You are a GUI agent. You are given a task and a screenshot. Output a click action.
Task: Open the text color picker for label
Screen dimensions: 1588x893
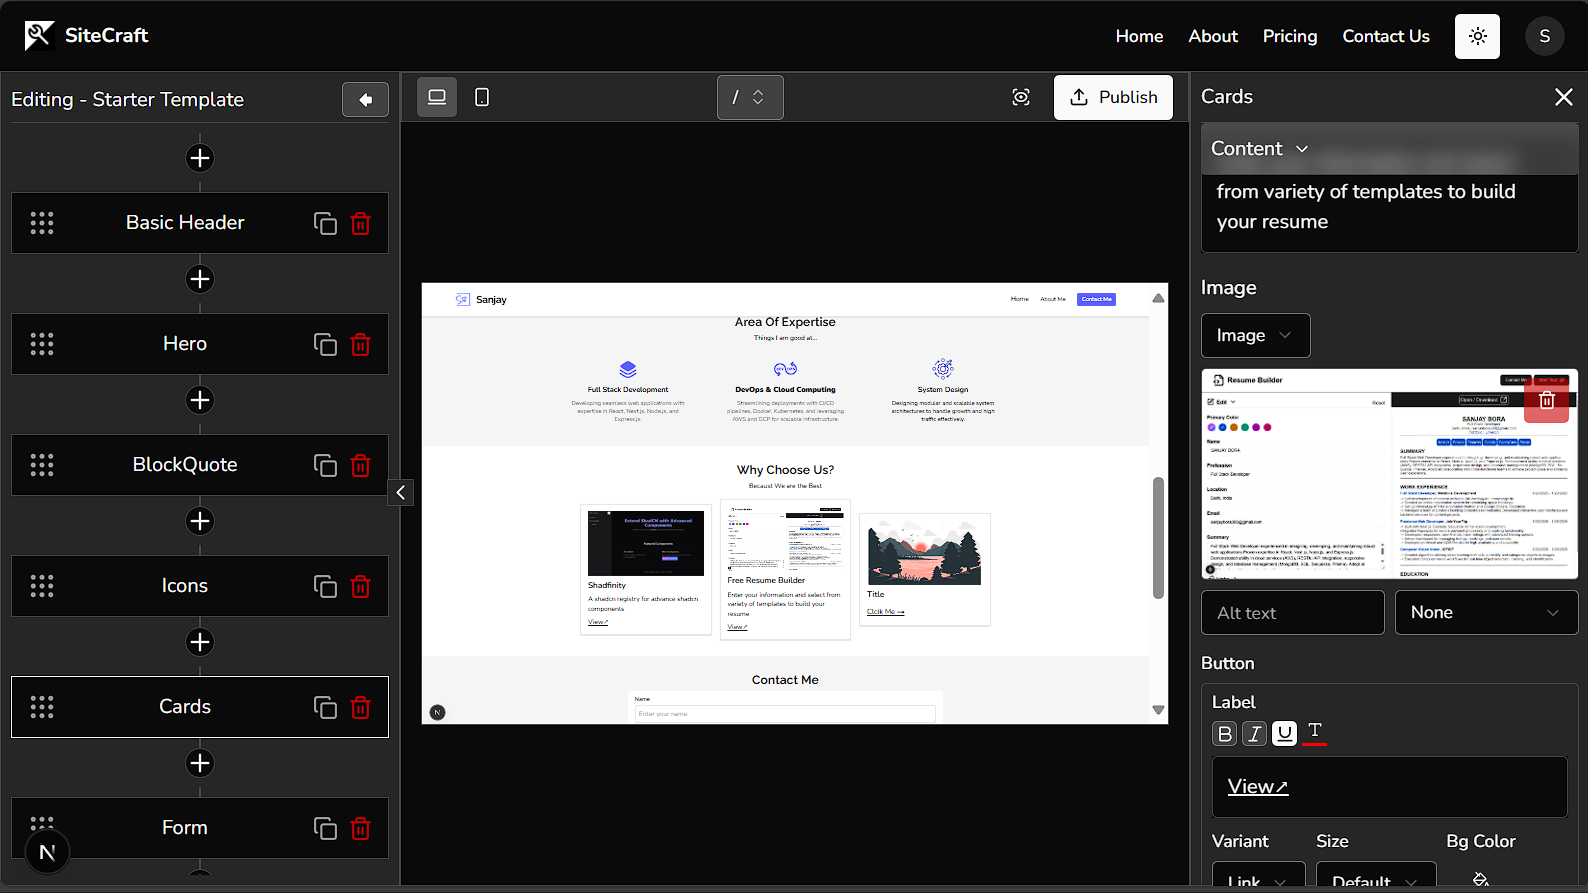(1315, 733)
